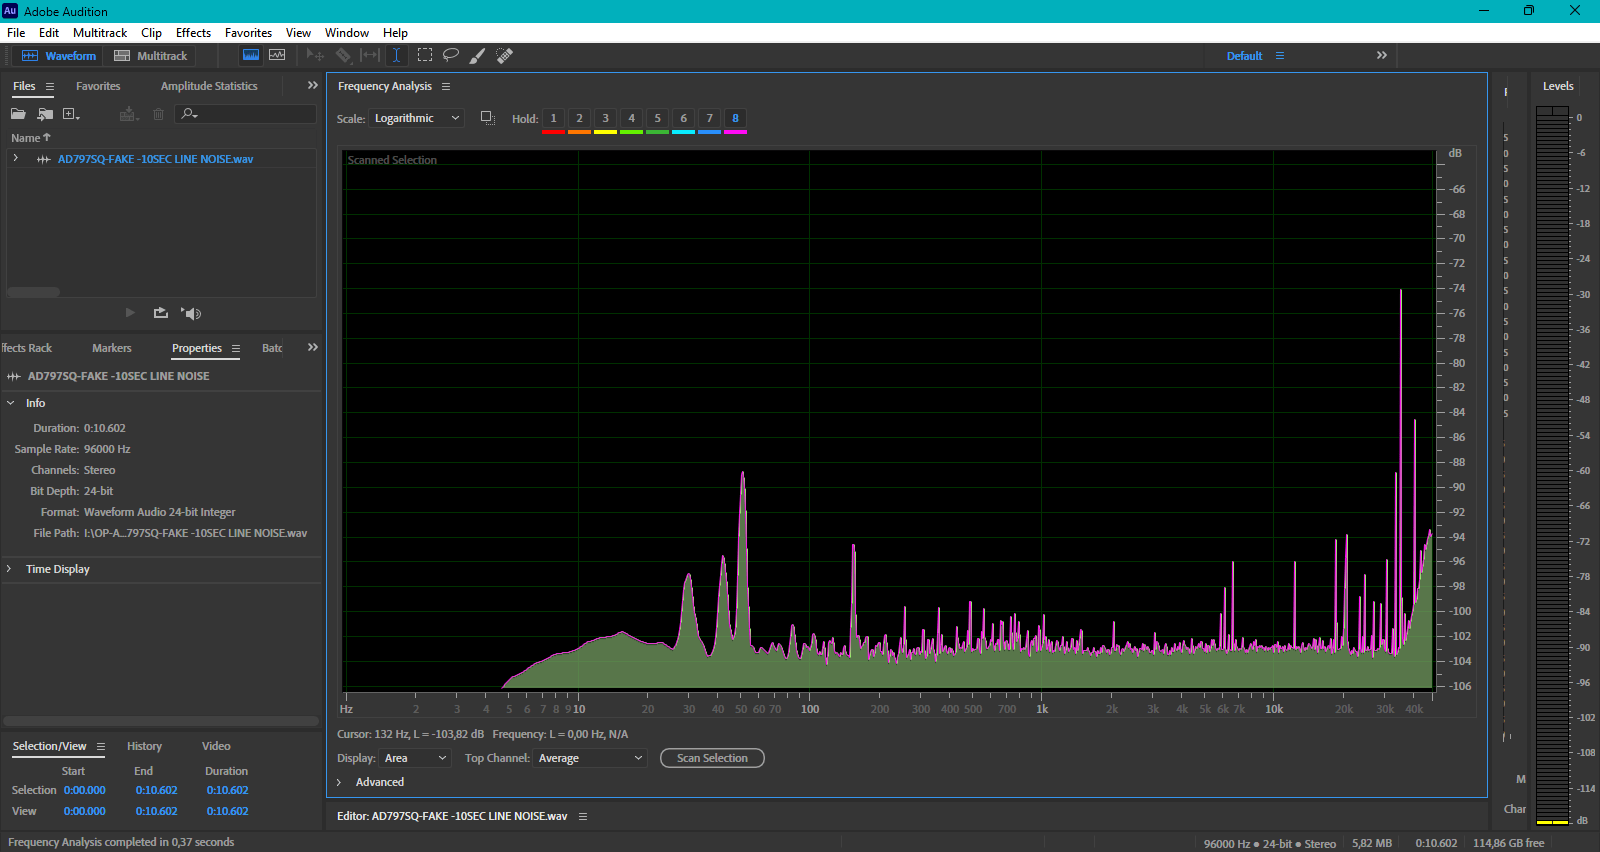Open the Favorites menu
This screenshot has height=852, width=1600.
point(248,33)
